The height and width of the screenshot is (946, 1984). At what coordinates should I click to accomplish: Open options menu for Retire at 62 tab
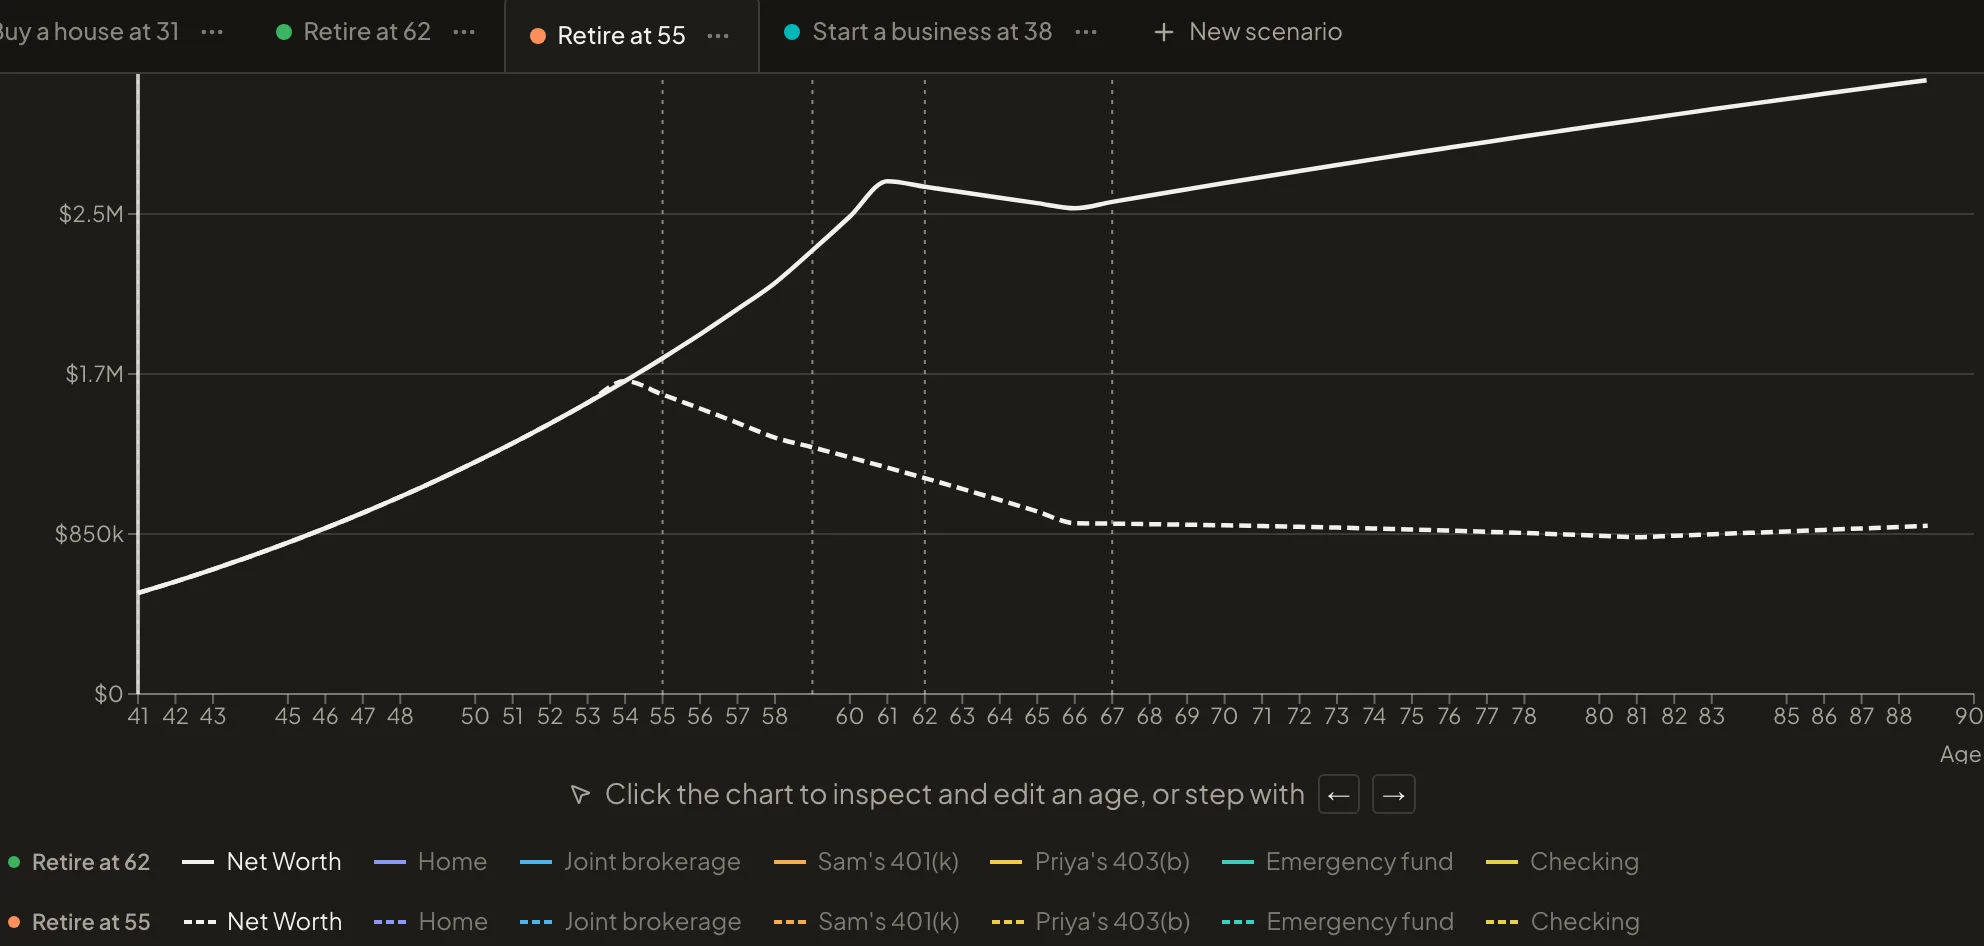(x=464, y=32)
